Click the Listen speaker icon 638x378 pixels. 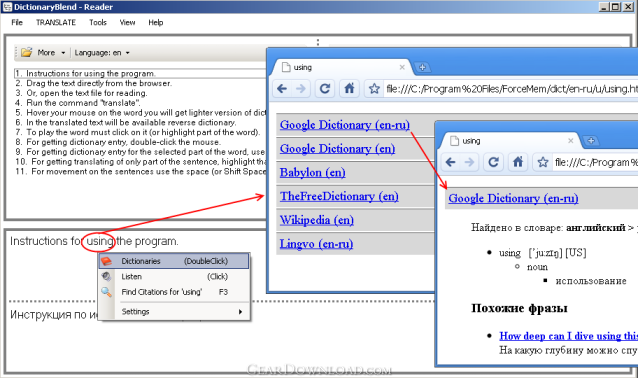tap(107, 276)
